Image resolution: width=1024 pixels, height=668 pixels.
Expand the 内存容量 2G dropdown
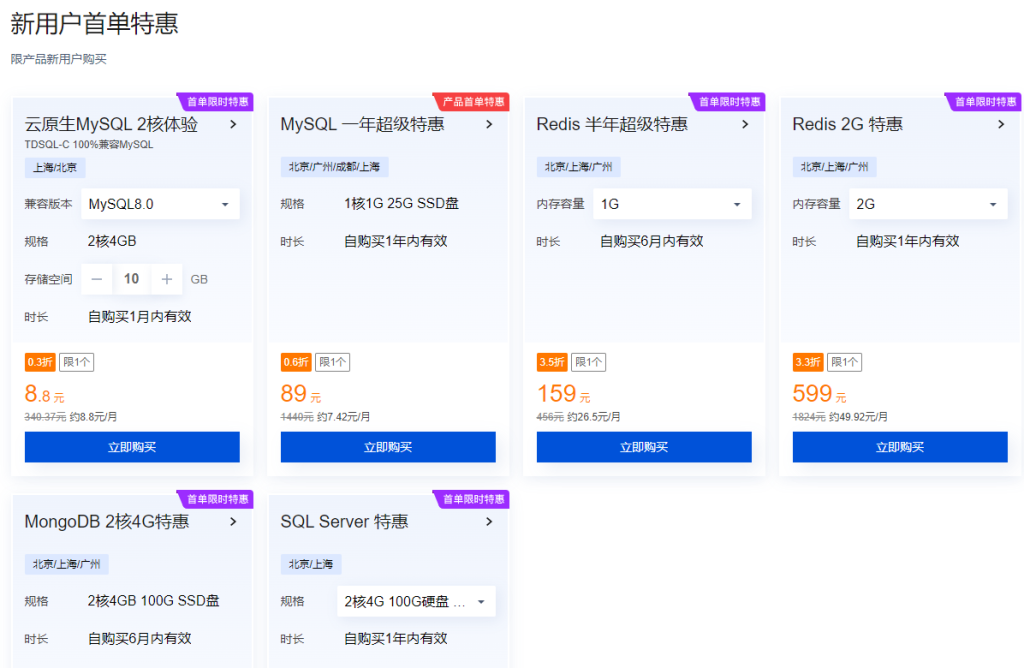(928, 204)
